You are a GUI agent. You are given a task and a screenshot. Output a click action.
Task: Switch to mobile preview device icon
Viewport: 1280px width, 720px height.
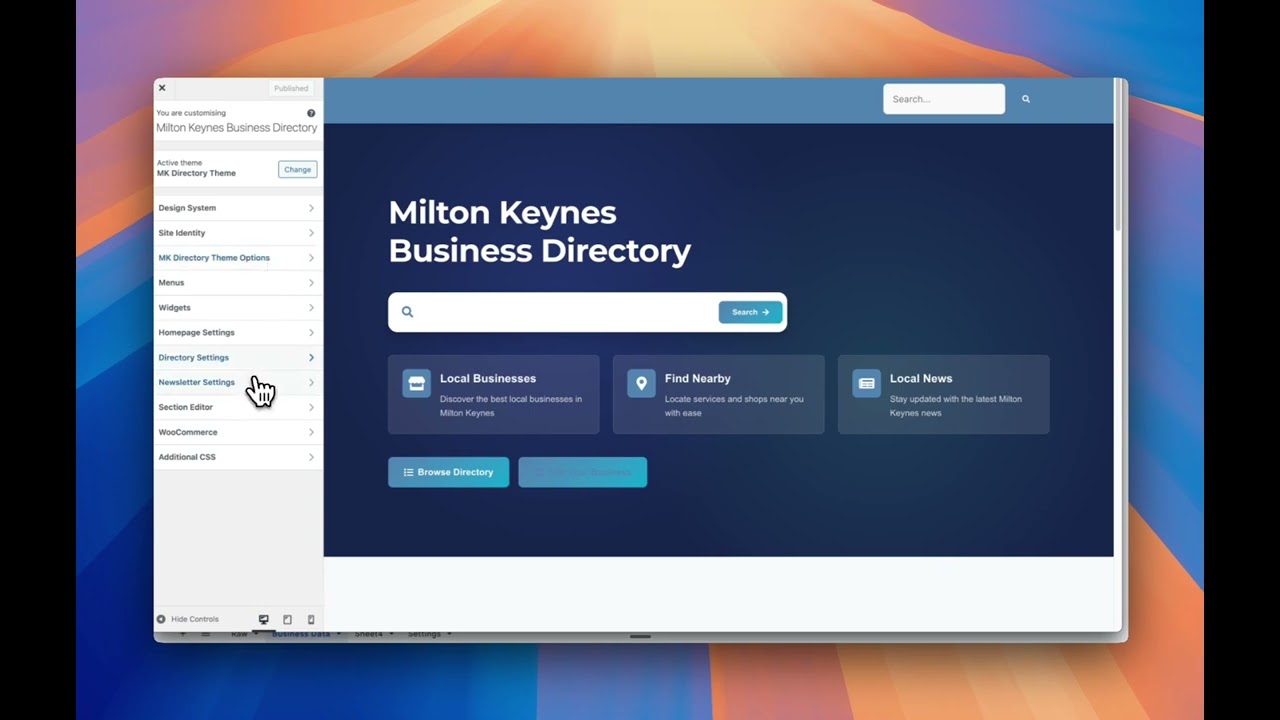pyautogui.click(x=311, y=620)
